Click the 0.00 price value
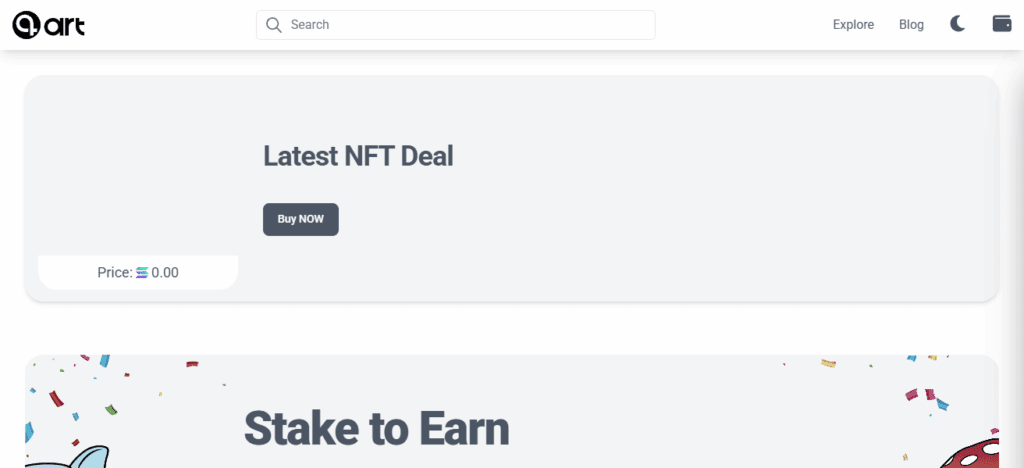Image resolution: width=1024 pixels, height=468 pixels. click(x=165, y=272)
